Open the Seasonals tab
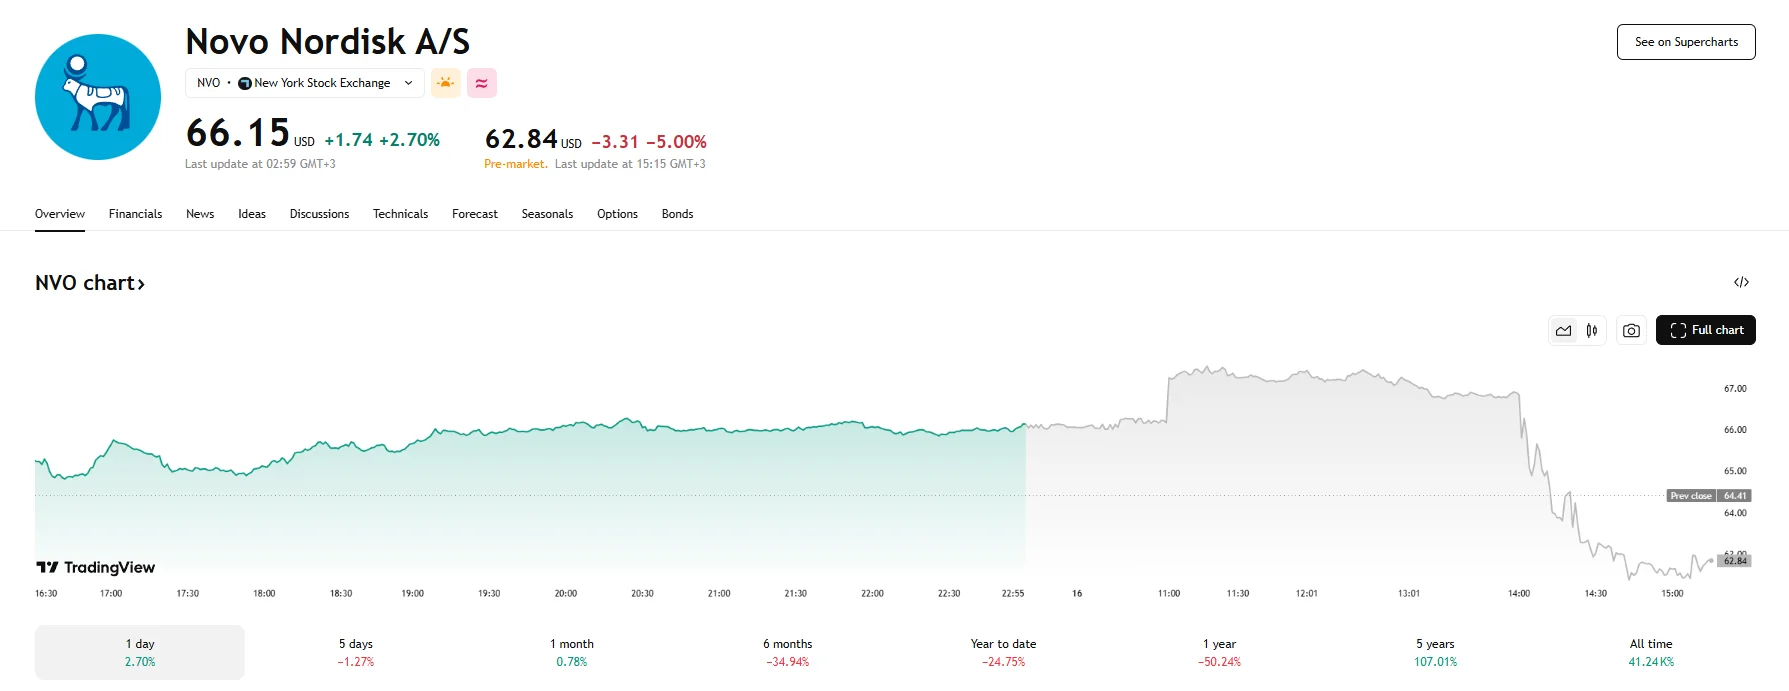This screenshot has height=691, width=1789. (x=547, y=214)
